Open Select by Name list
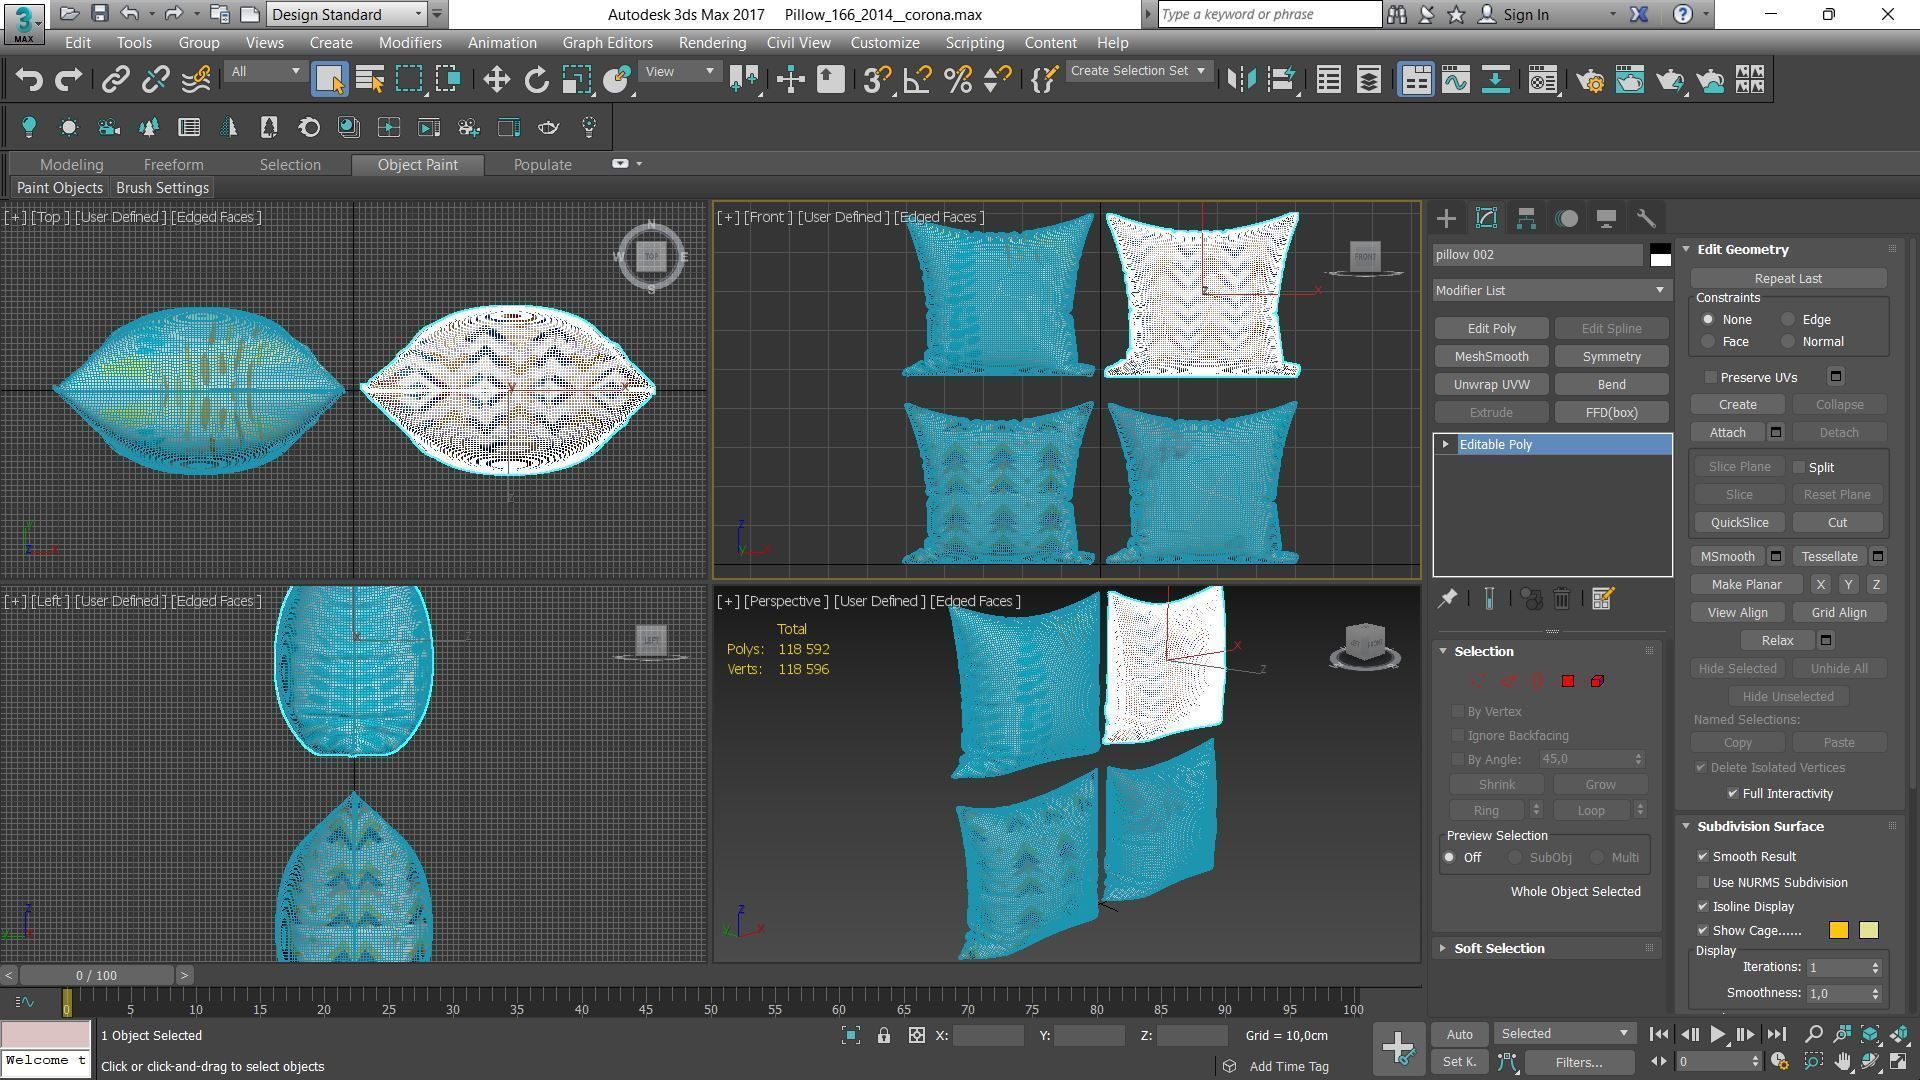Image resolution: width=1920 pixels, height=1080 pixels. [370, 80]
